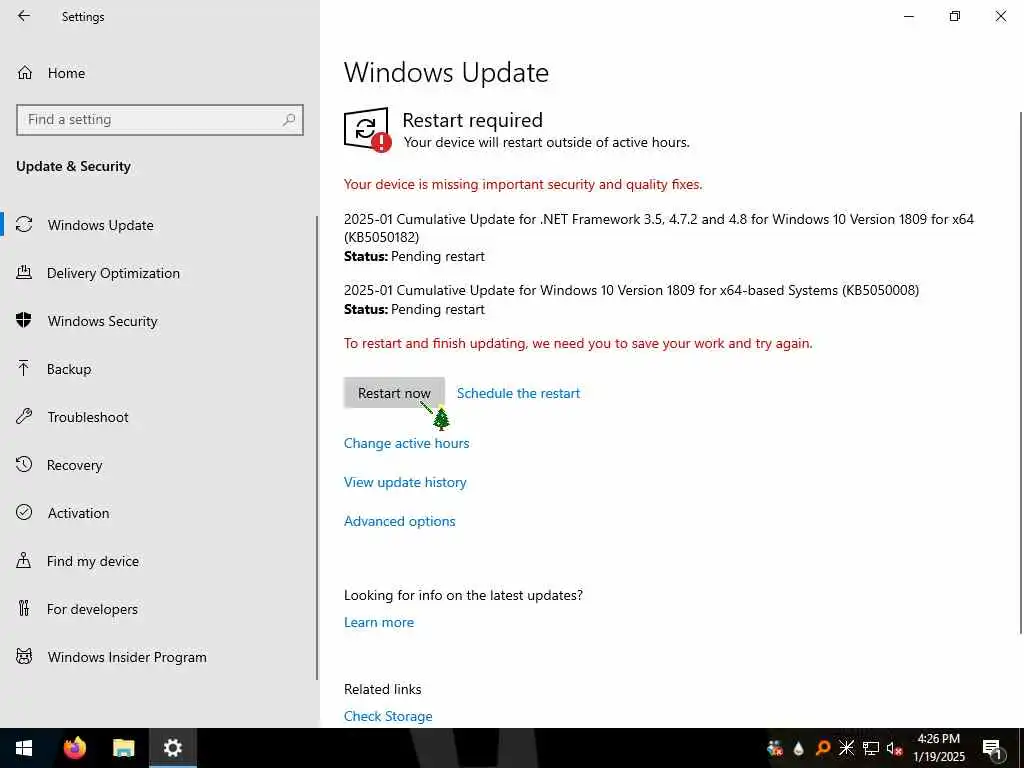Click the Related links heading
Viewport: 1024px width, 768px height.
383,689
